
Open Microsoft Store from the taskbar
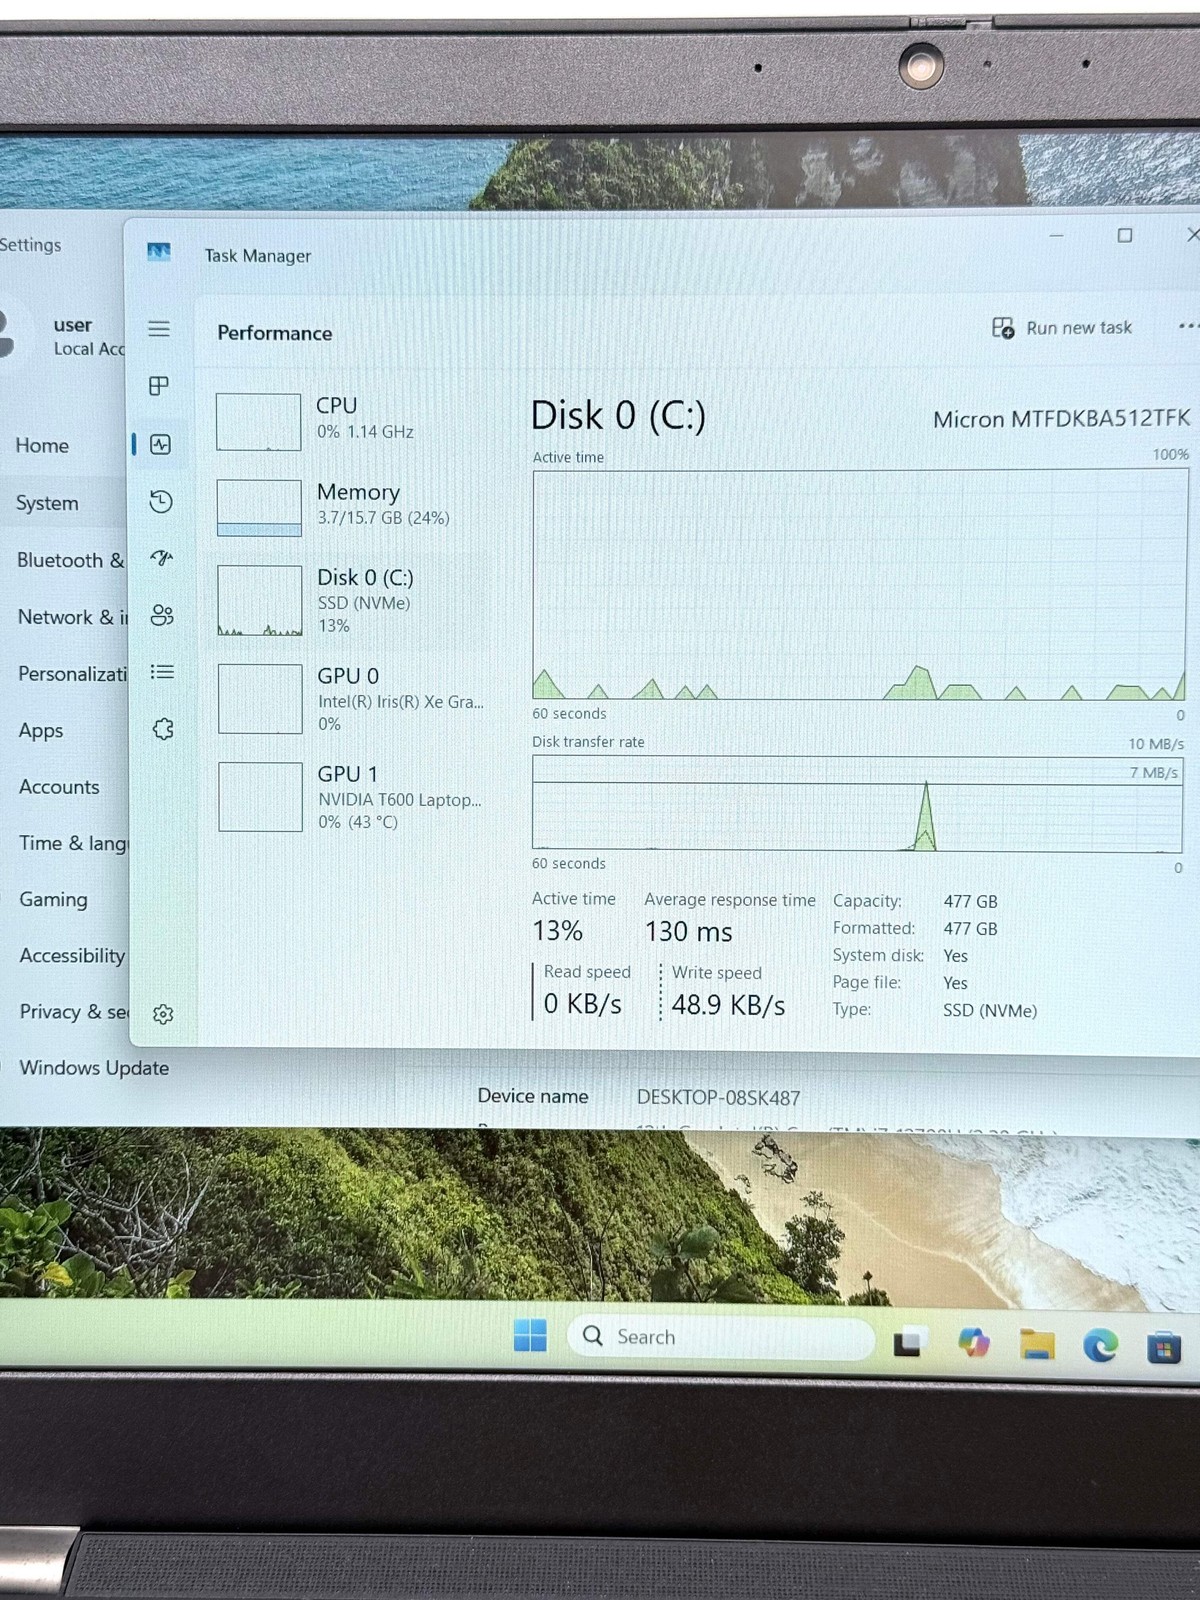(1163, 1349)
